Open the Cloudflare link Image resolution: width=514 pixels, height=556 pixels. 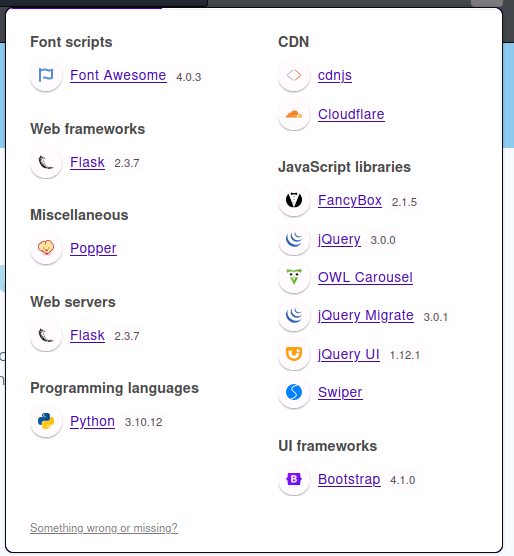point(351,114)
